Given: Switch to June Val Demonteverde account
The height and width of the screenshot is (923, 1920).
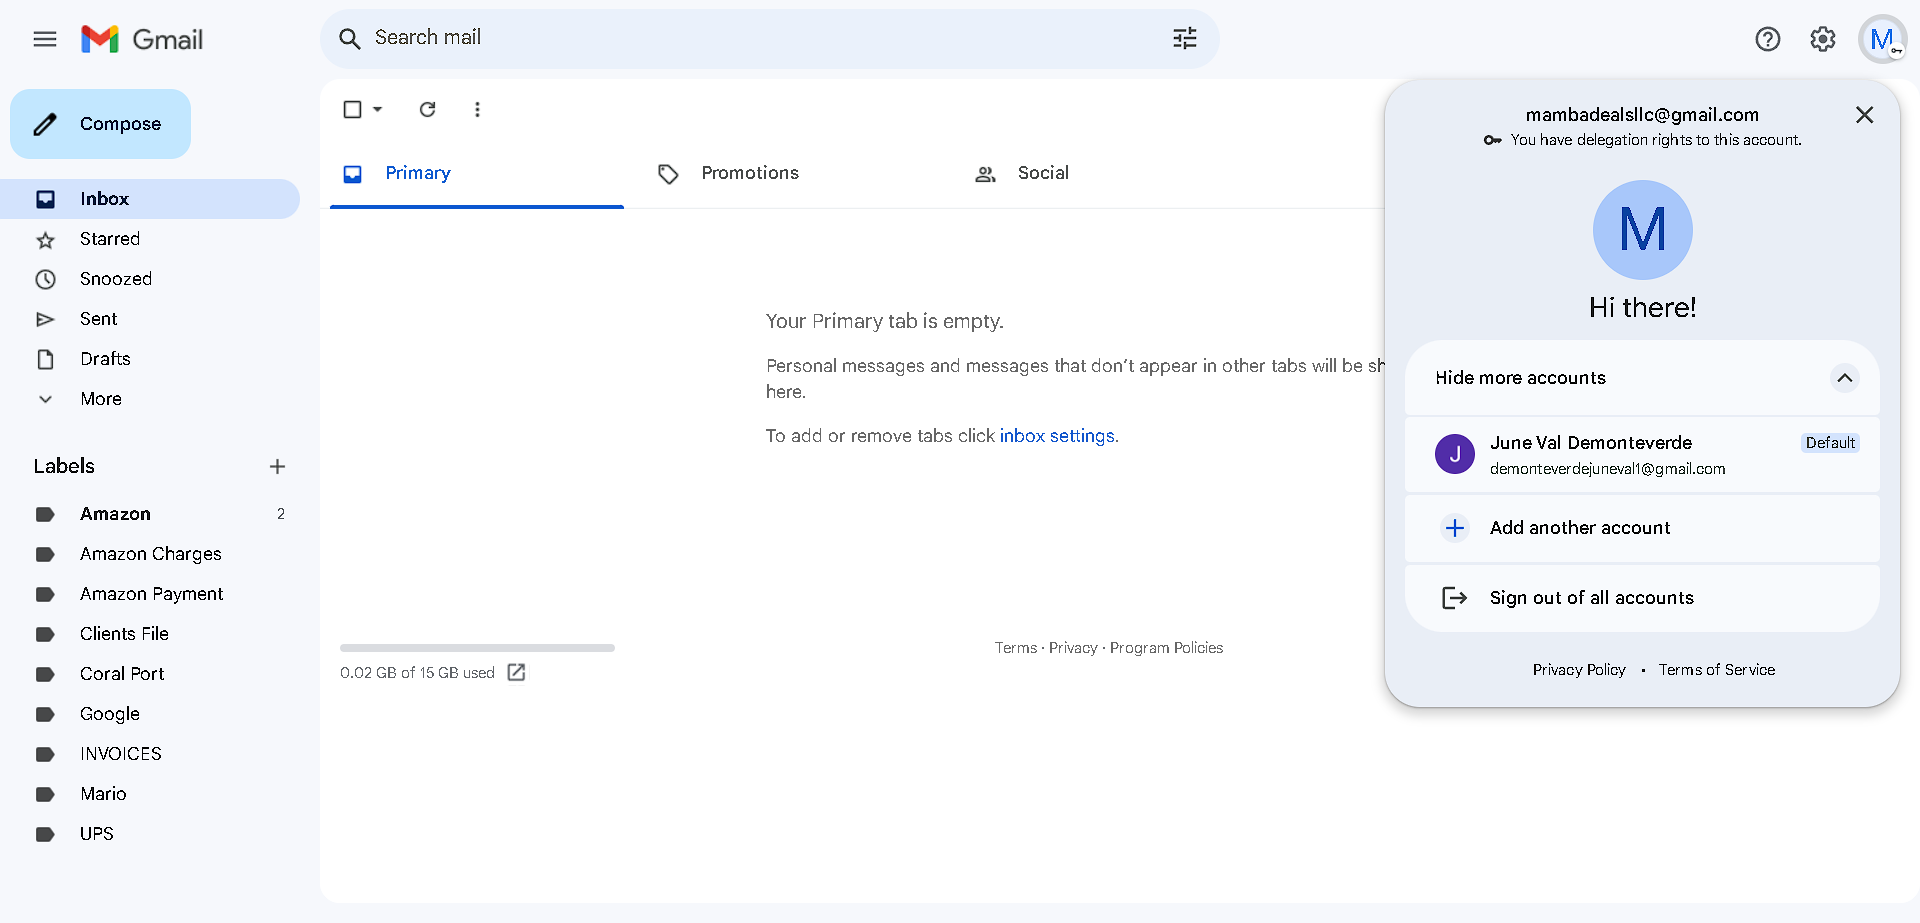Looking at the screenshot, I should click(x=1642, y=455).
